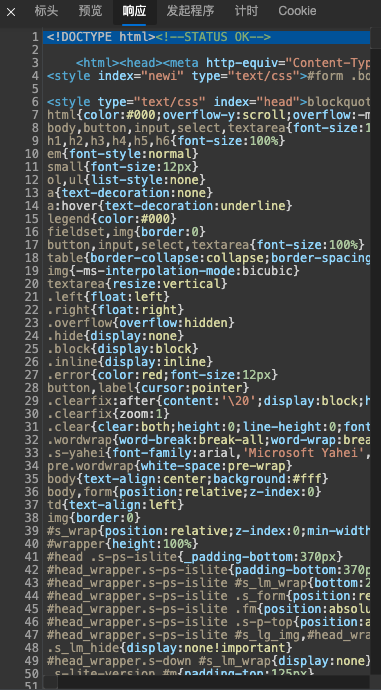Click line fieldset,img{border:0}
Screen dimensions: 381x690
click(x=127, y=232)
